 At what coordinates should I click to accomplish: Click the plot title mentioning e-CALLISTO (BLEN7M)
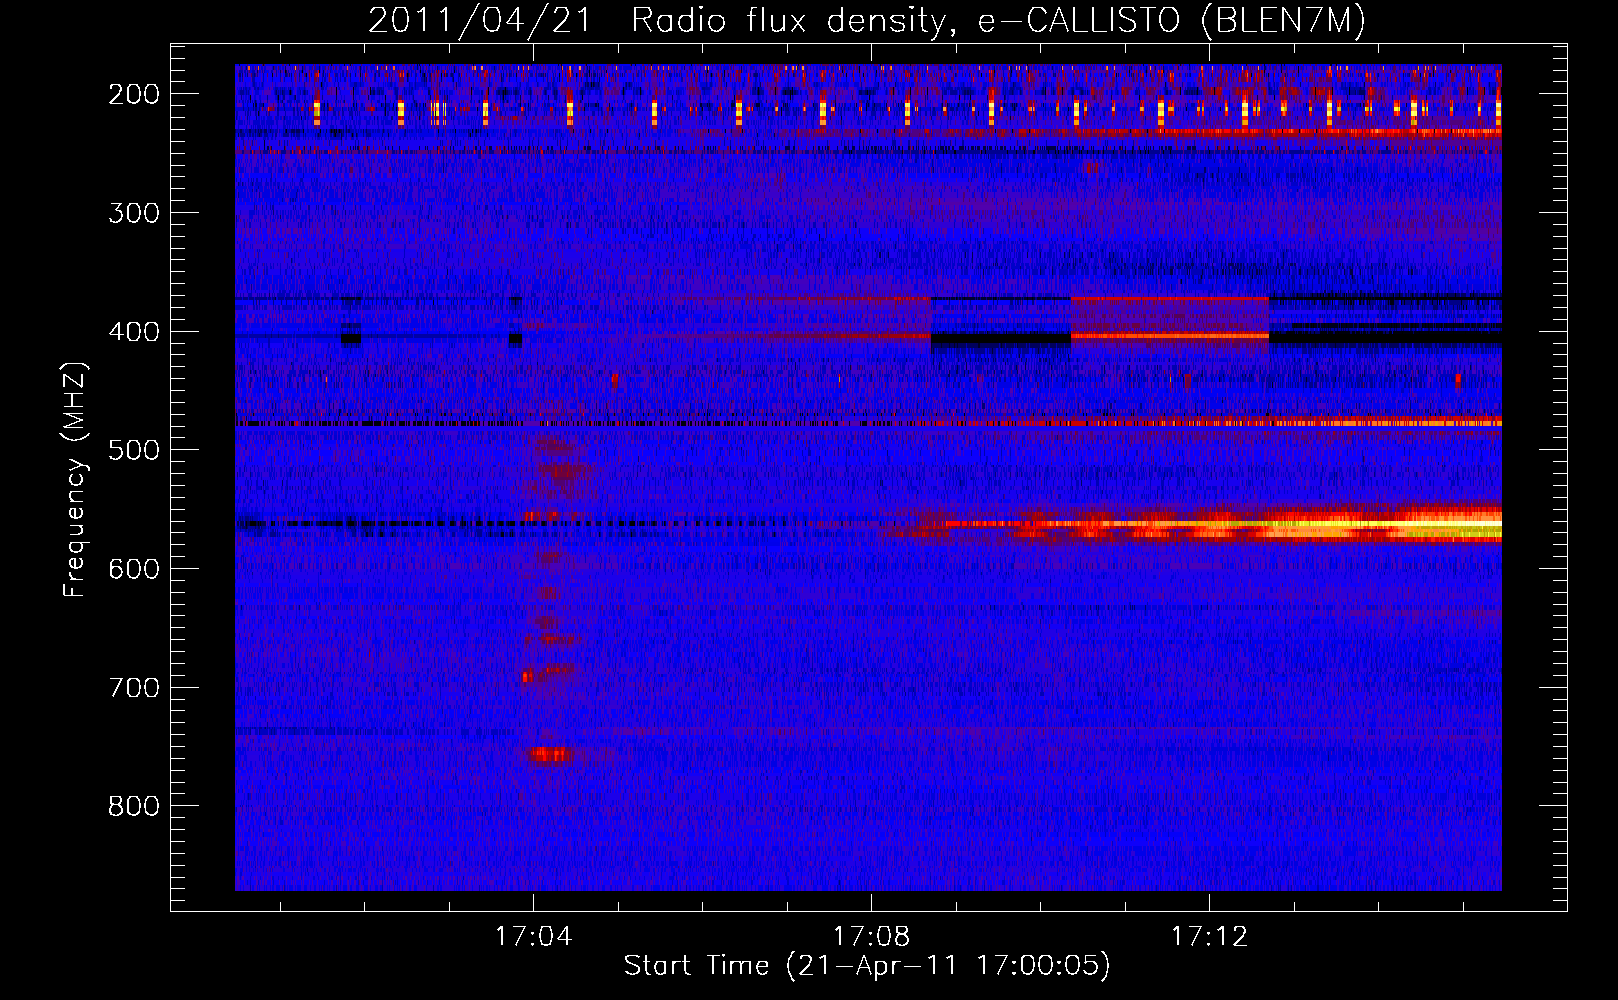tap(866, 20)
